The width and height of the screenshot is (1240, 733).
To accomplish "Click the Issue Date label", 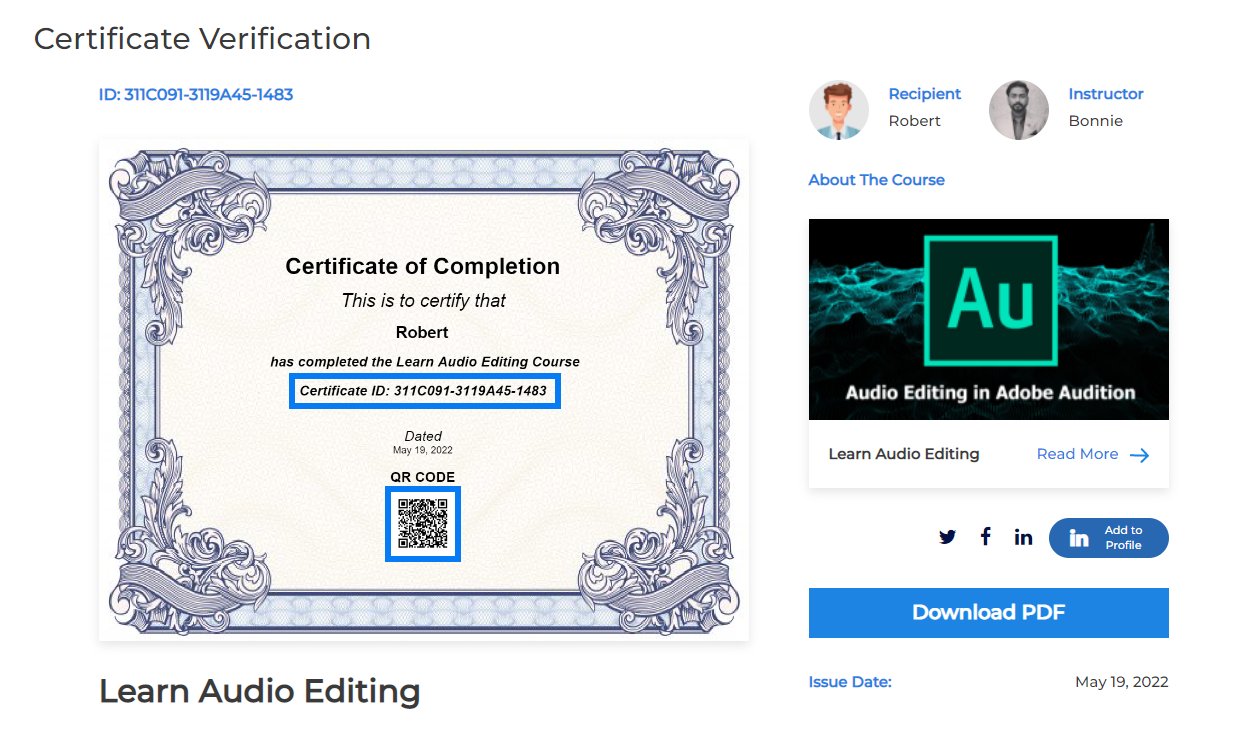I will tap(850, 681).
